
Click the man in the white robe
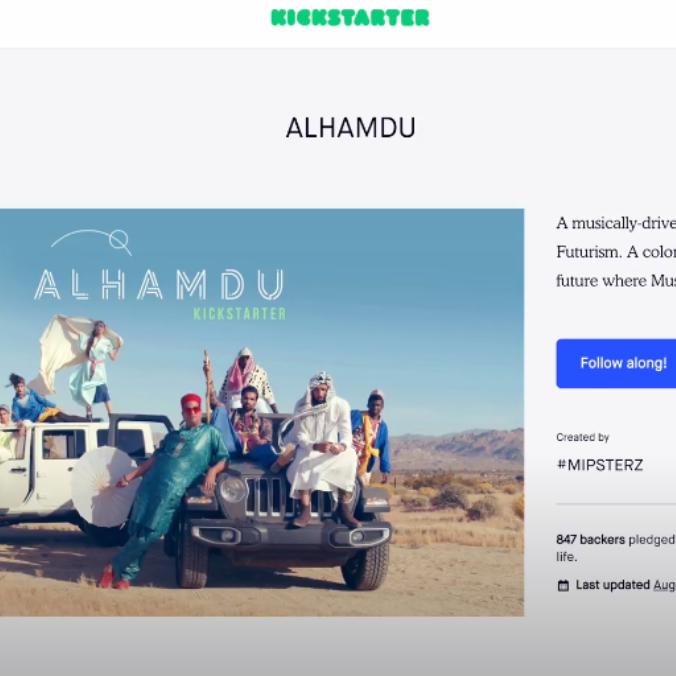coord(322,448)
